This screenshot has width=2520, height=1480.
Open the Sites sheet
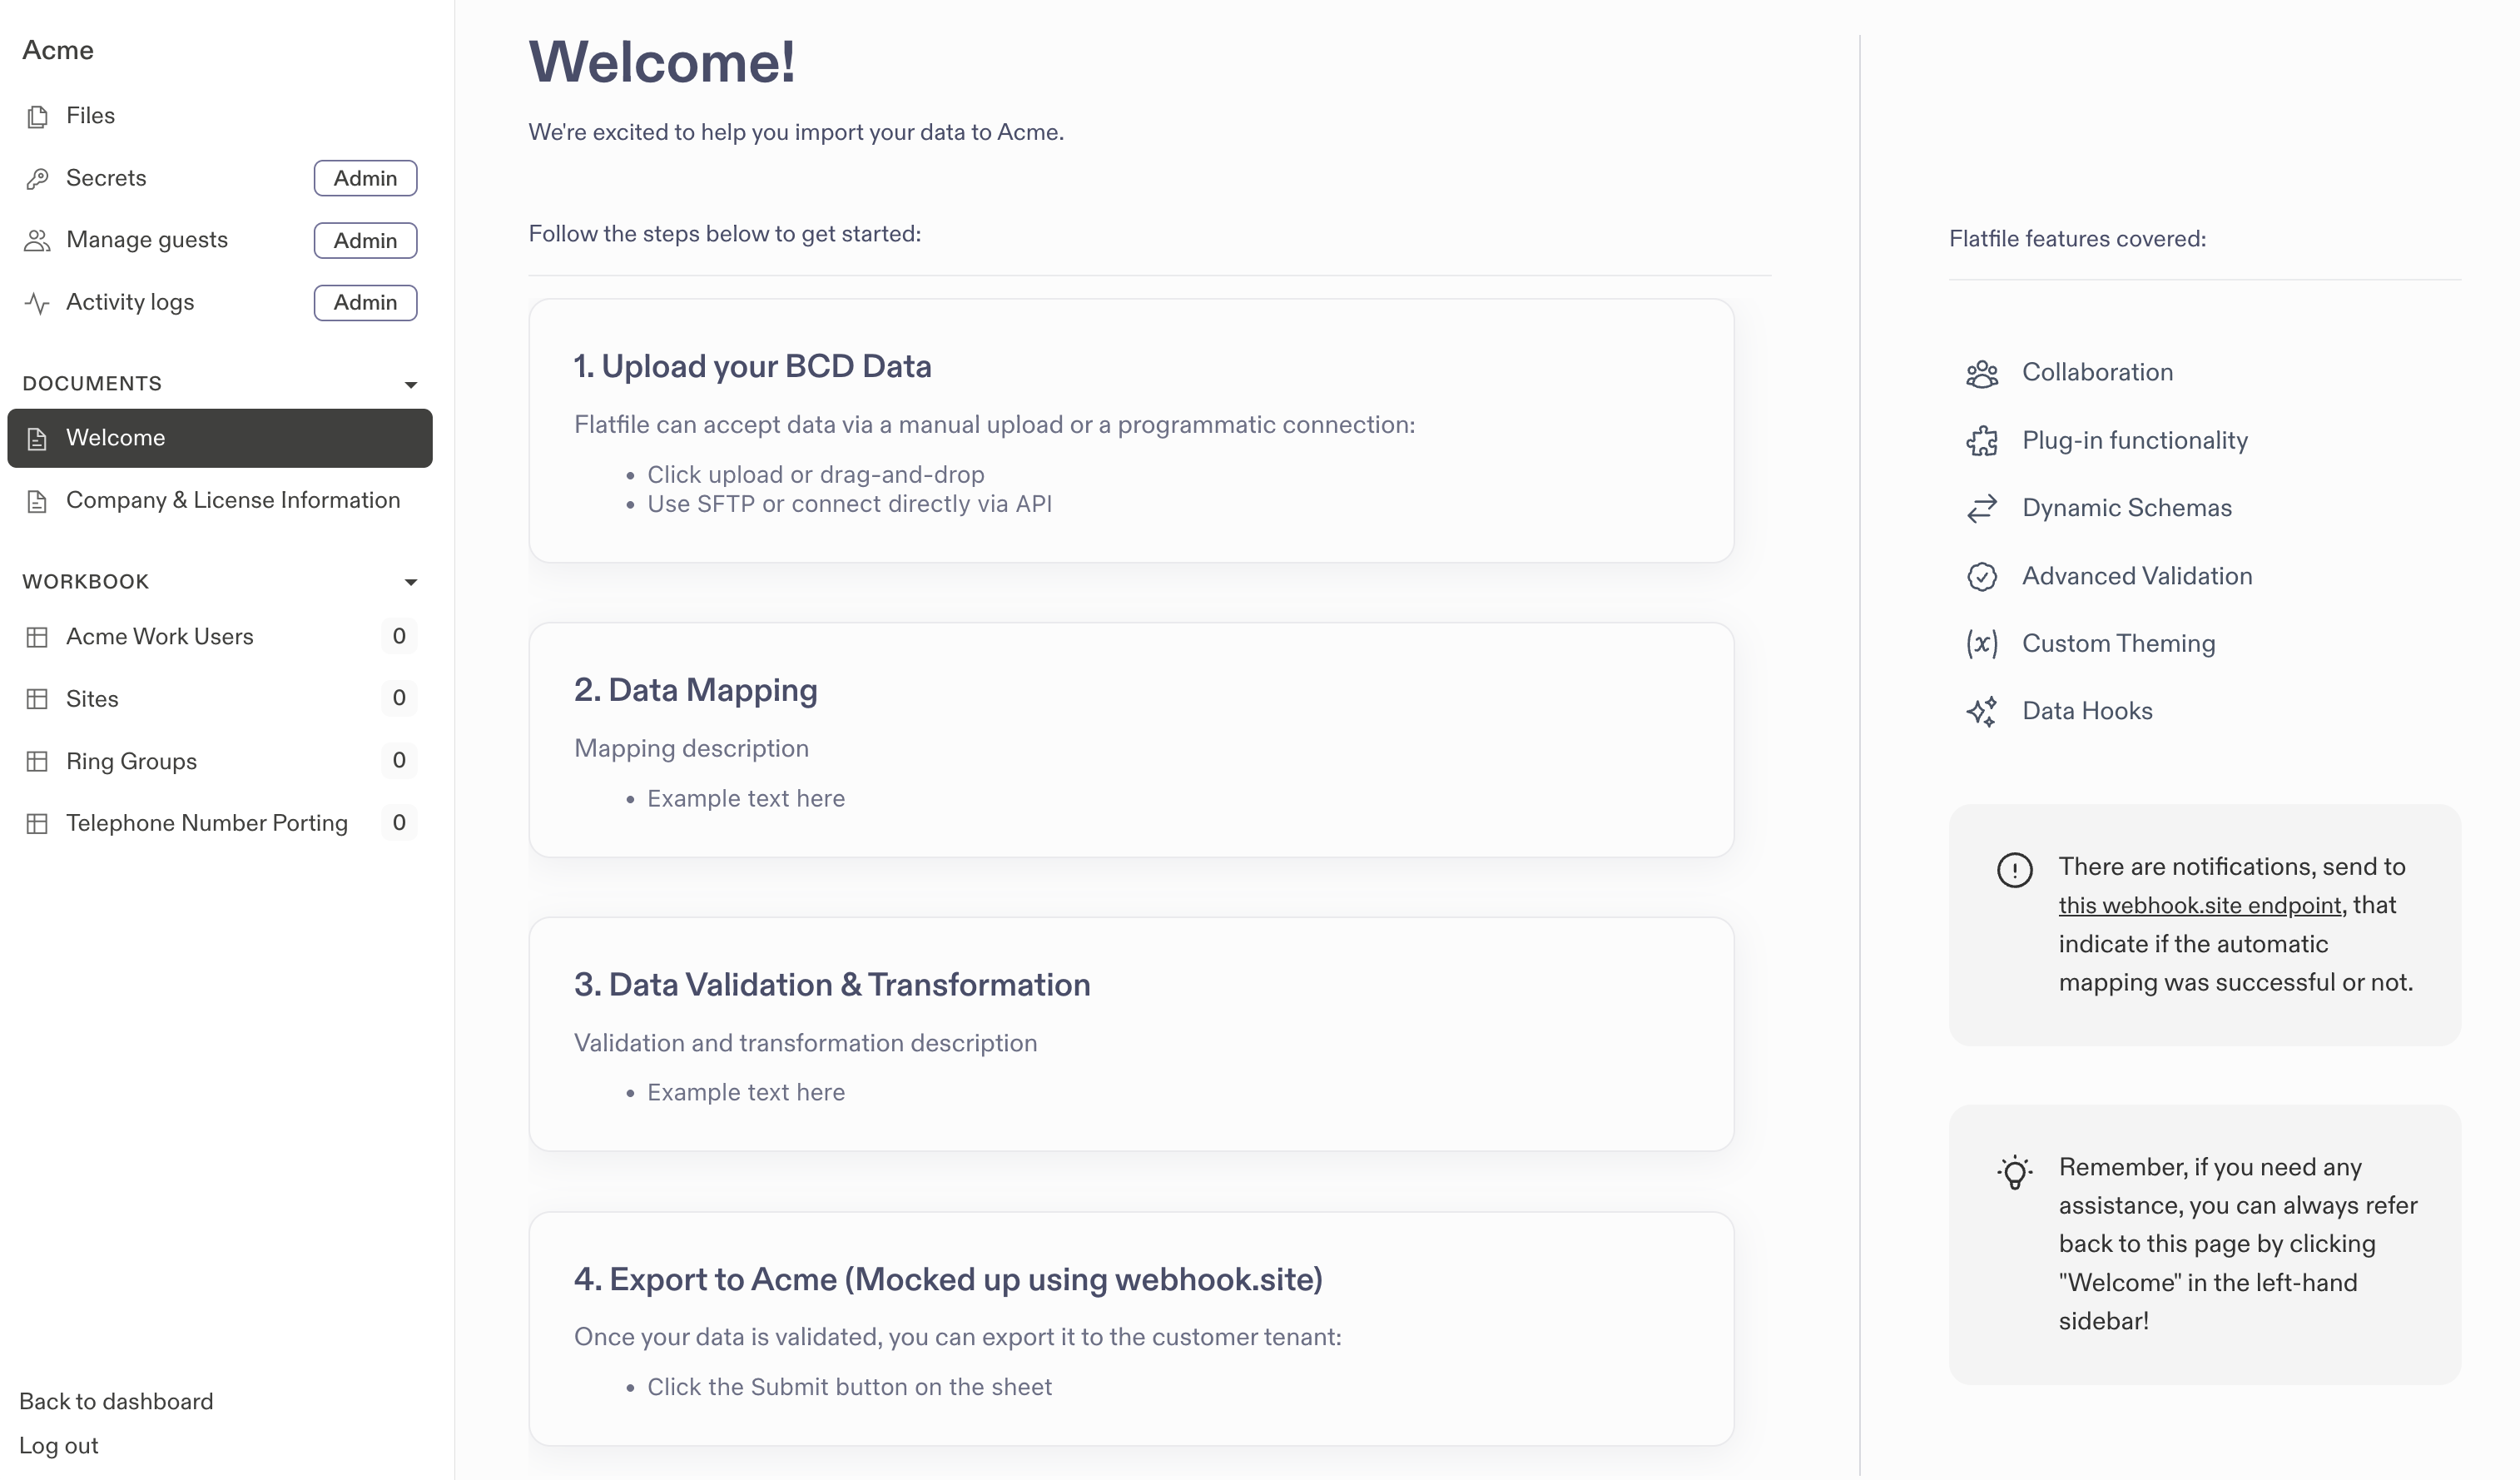pos(220,698)
